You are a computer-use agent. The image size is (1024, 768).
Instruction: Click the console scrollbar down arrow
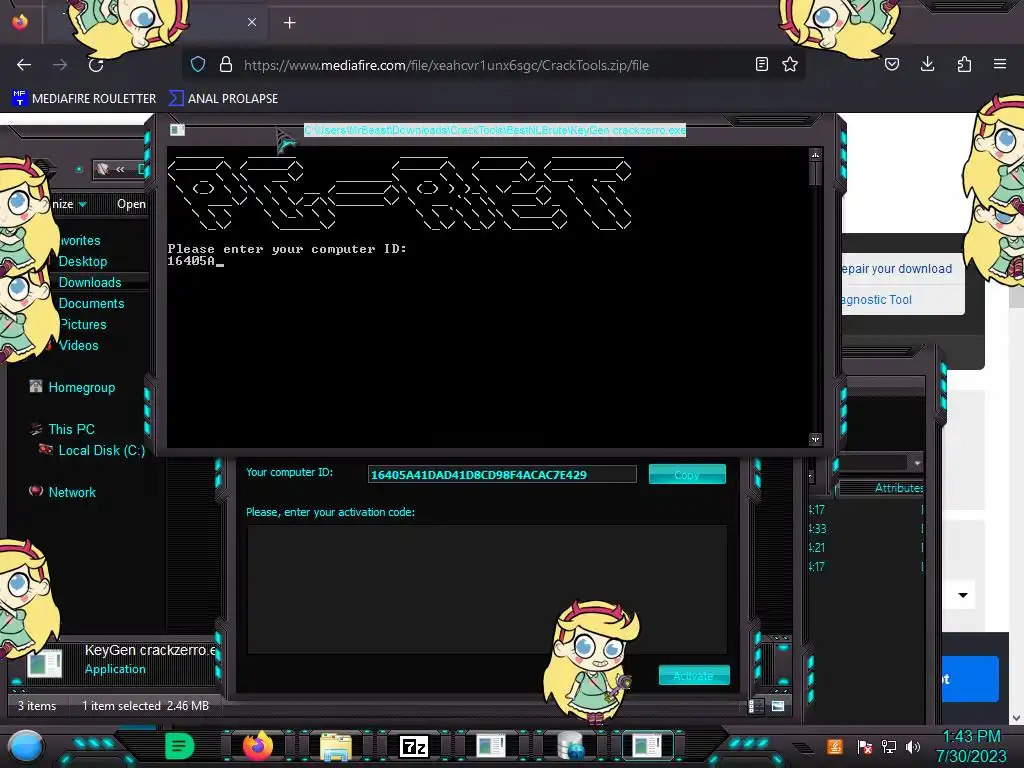[815, 440]
